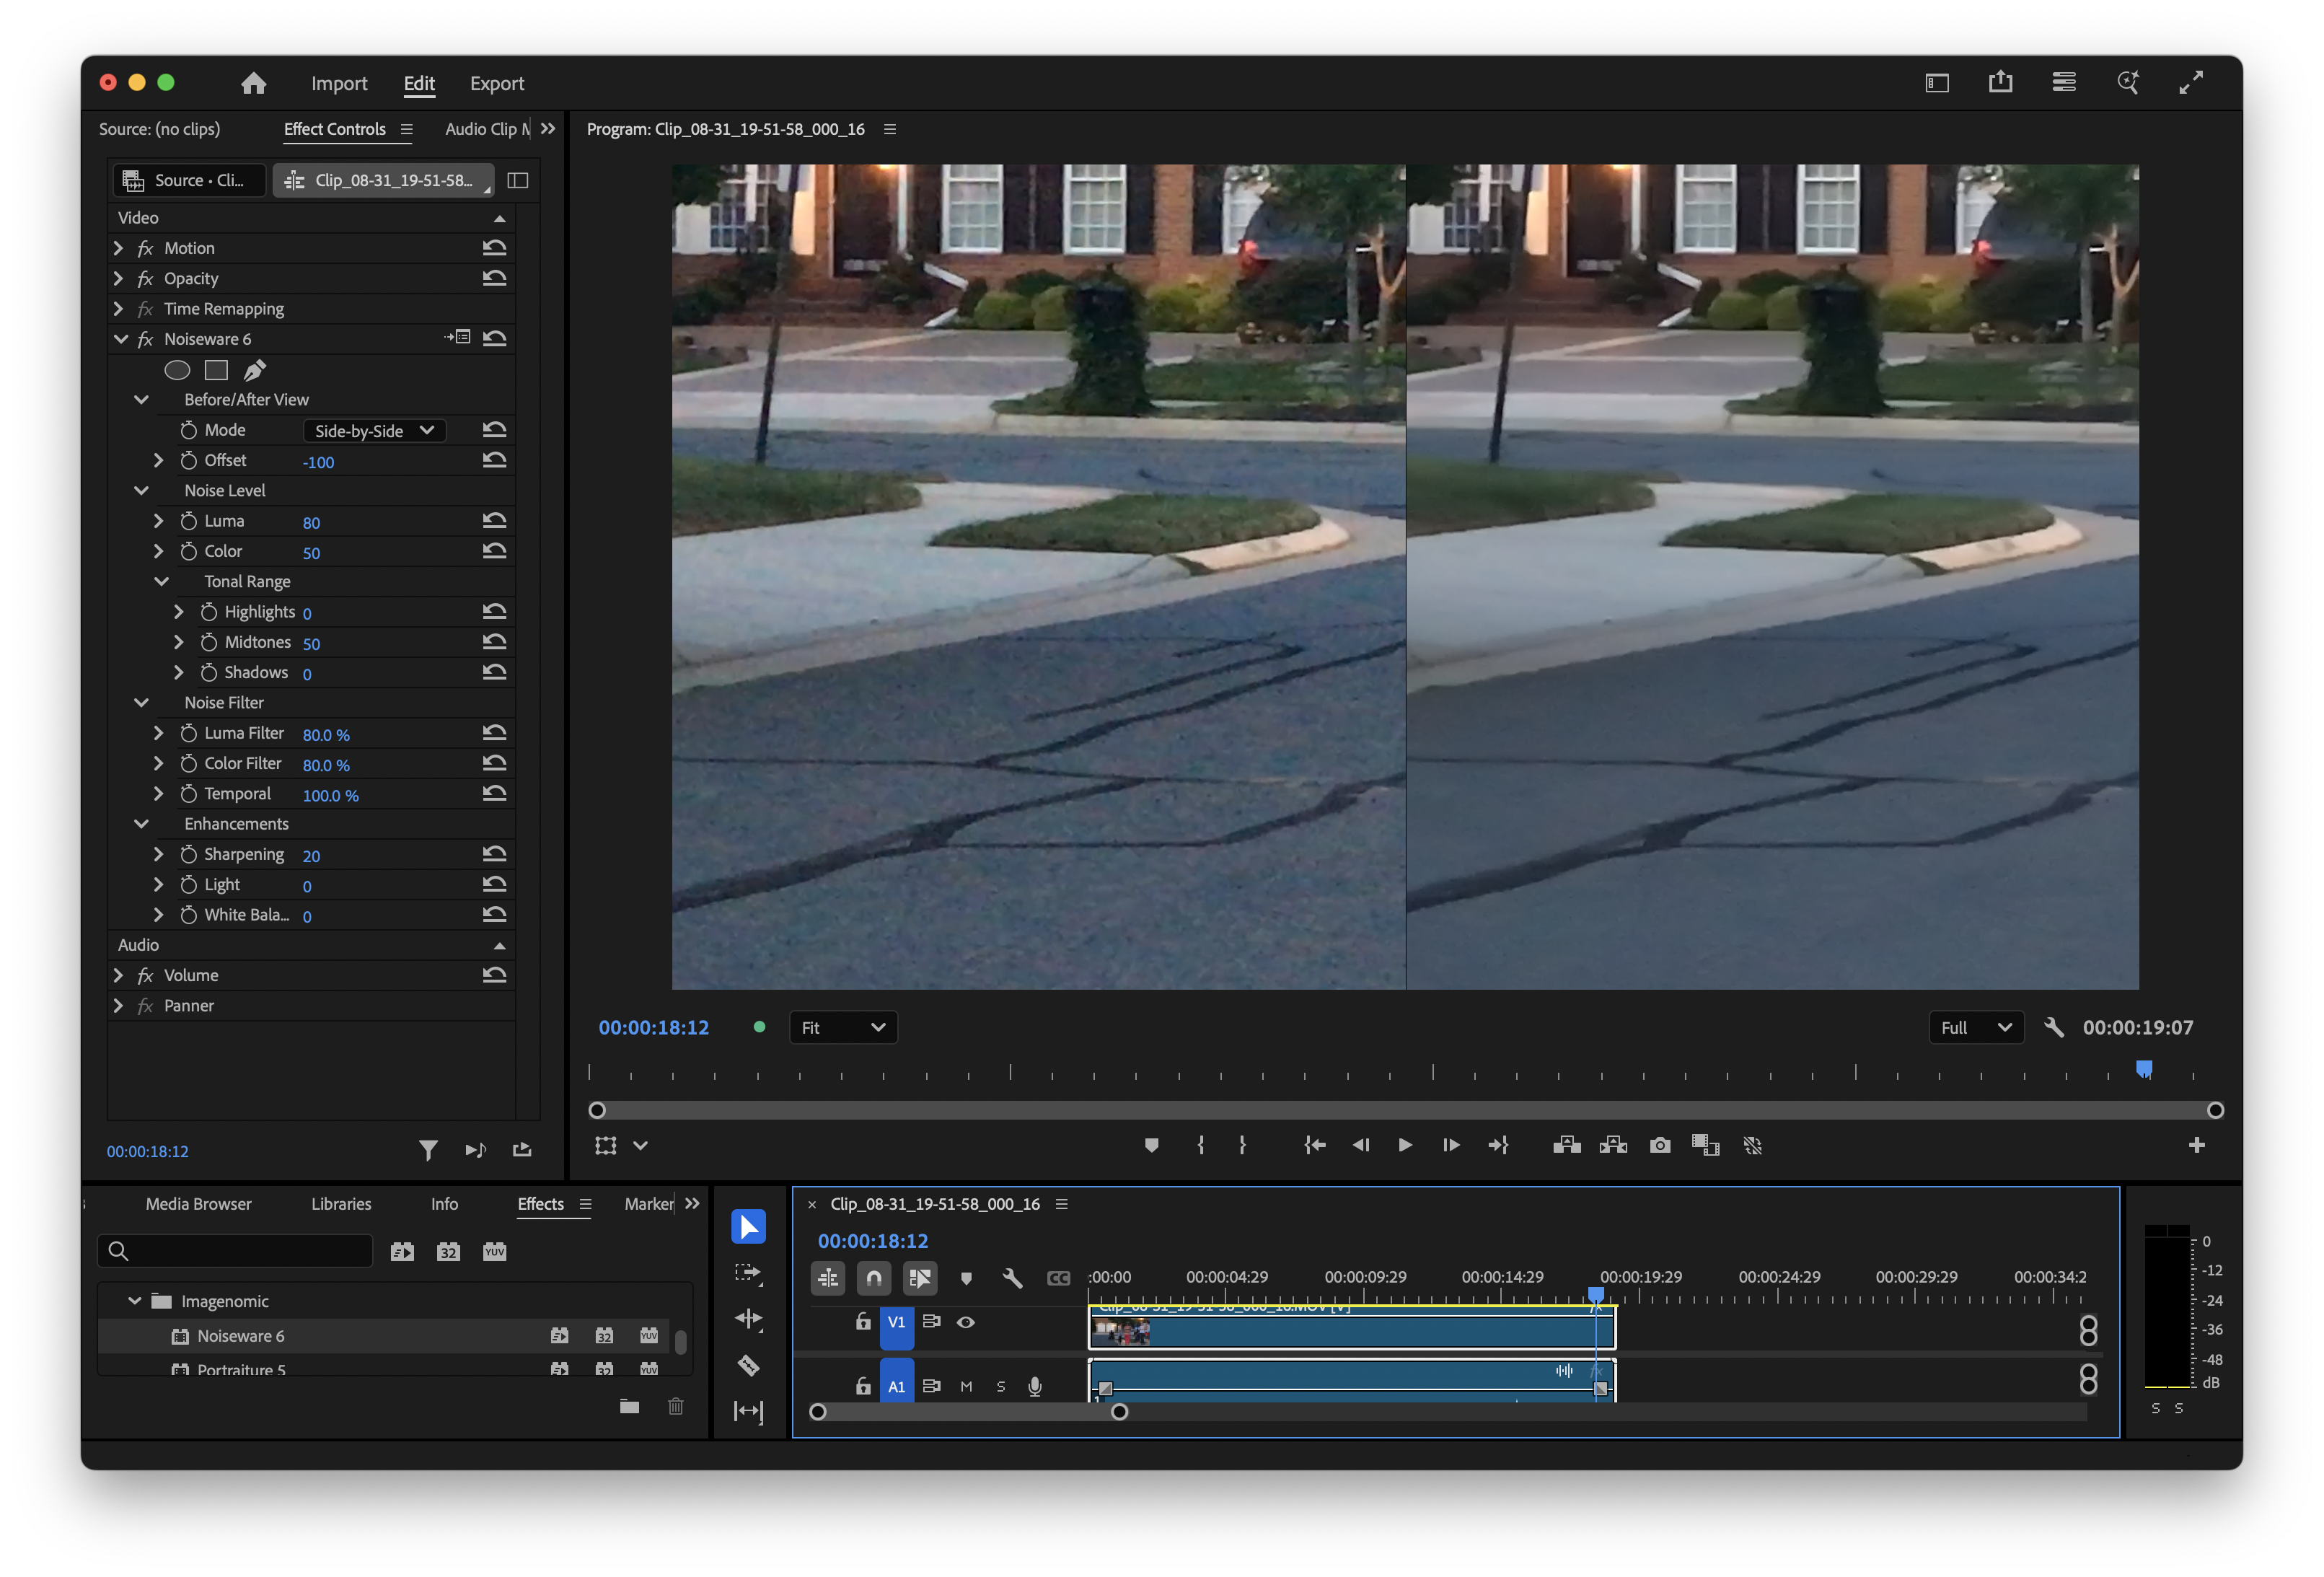Collapse the Noise Filter group
Image resolution: width=2324 pixels, height=1577 pixels.
pos(141,702)
